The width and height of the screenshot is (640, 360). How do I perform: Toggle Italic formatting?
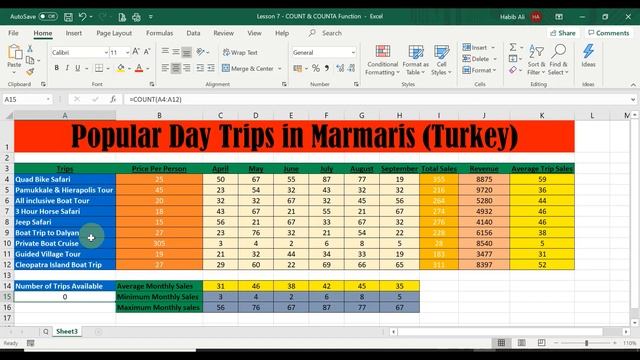tap(67, 68)
